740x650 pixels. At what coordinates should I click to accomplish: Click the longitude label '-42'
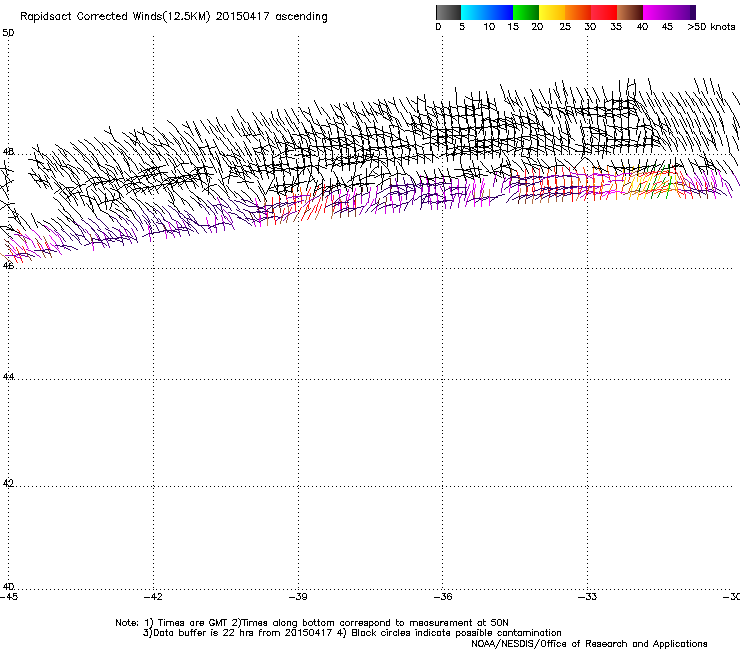(x=153, y=597)
